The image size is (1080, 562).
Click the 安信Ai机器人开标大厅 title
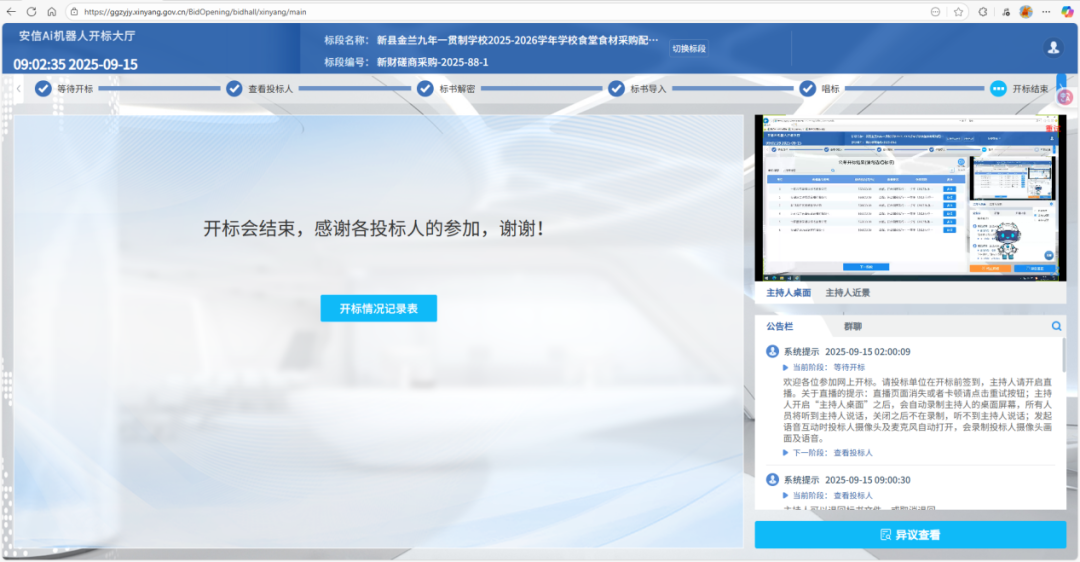(77, 36)
